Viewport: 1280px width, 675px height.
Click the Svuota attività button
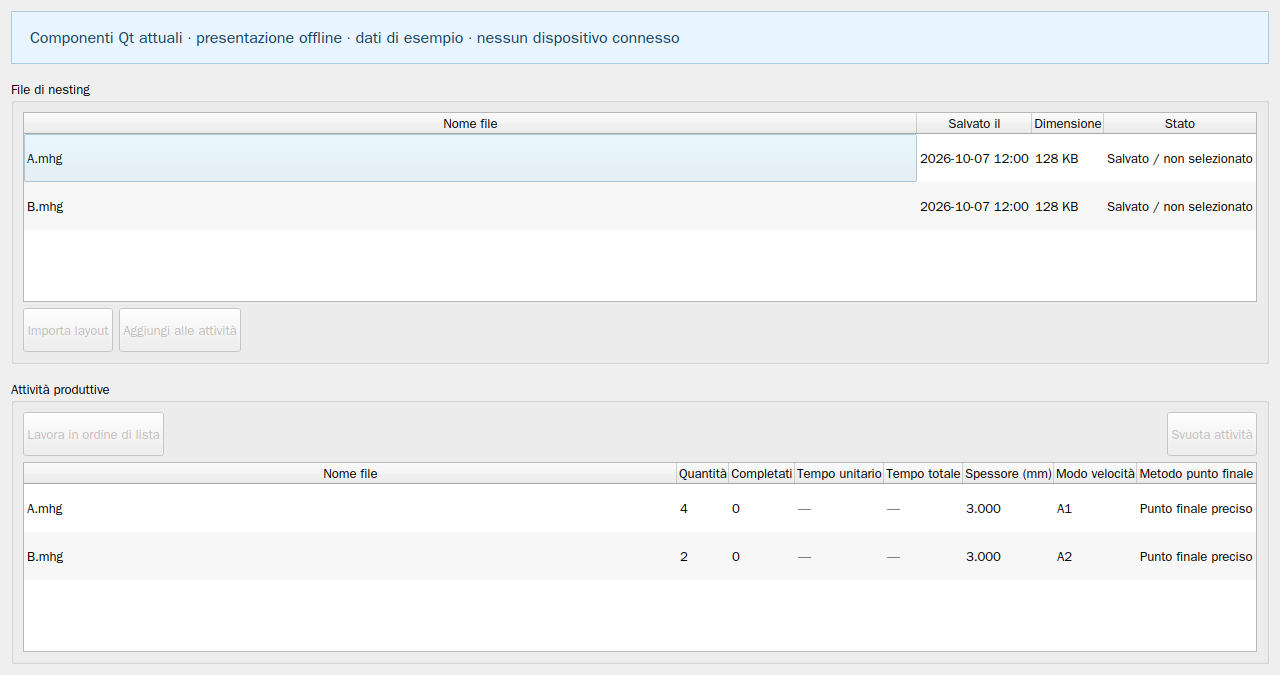point(1212,434)
